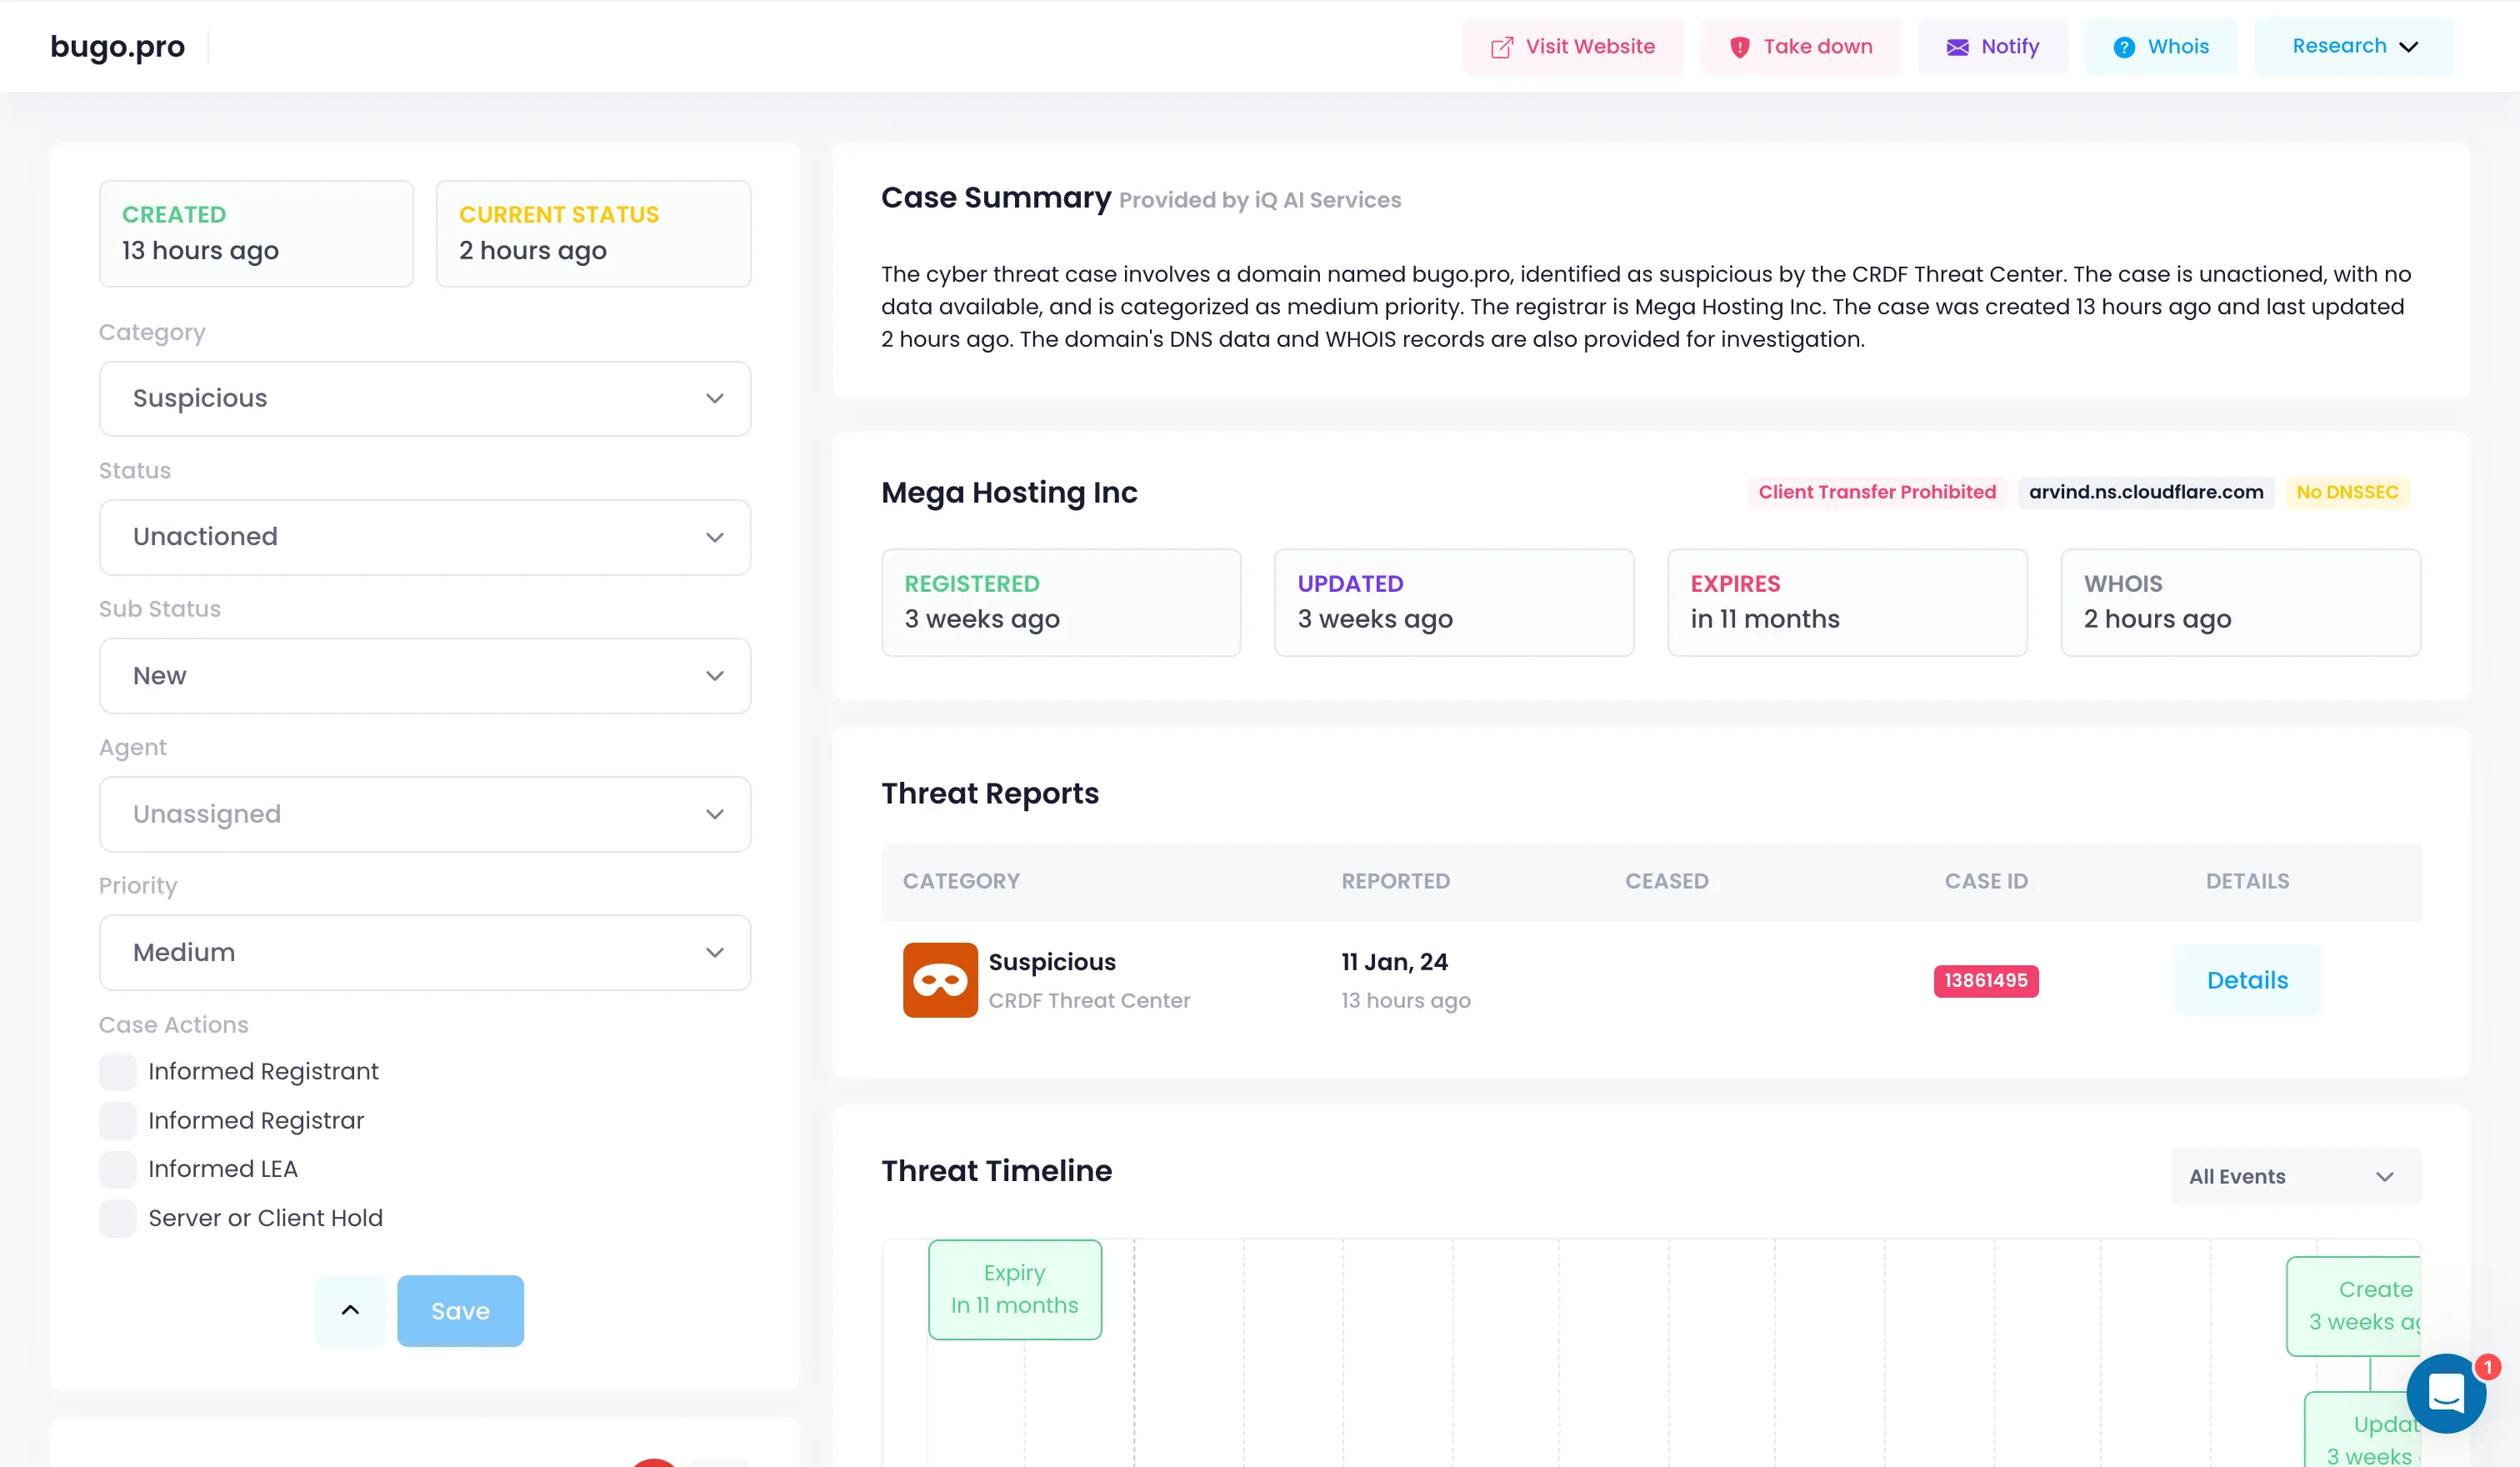Click the Visit Website external link icon
2520x1467 pixels.
point(1501,47)
